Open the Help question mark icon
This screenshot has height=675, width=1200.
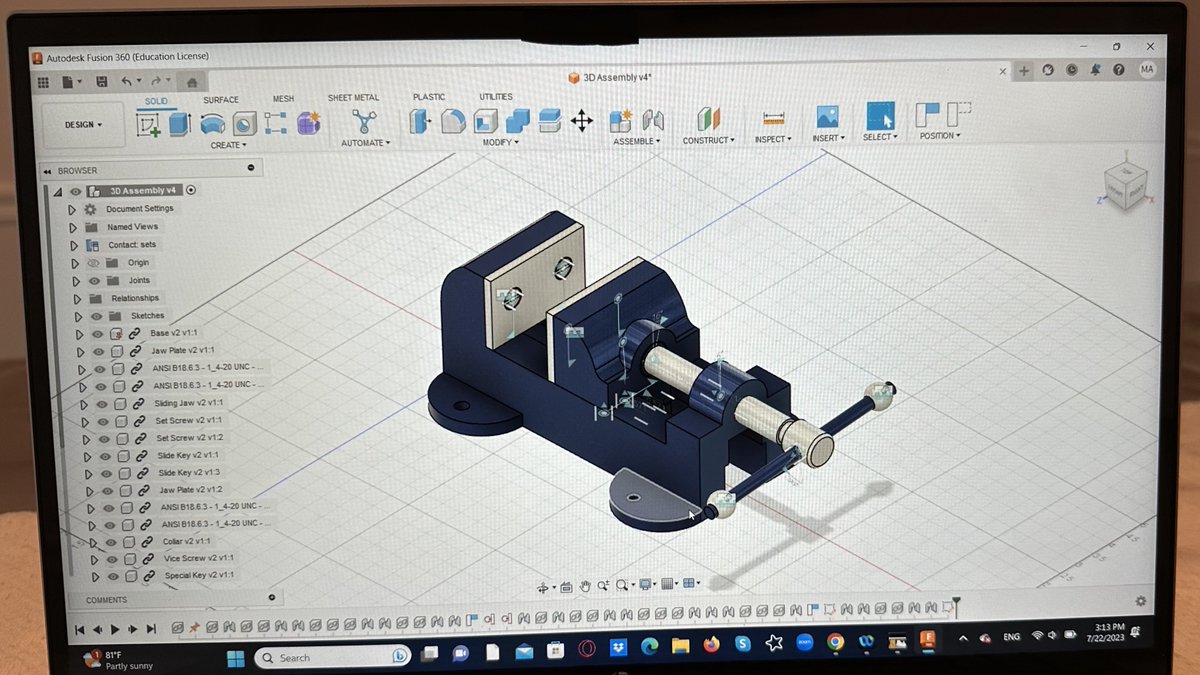click(1119, 69)
